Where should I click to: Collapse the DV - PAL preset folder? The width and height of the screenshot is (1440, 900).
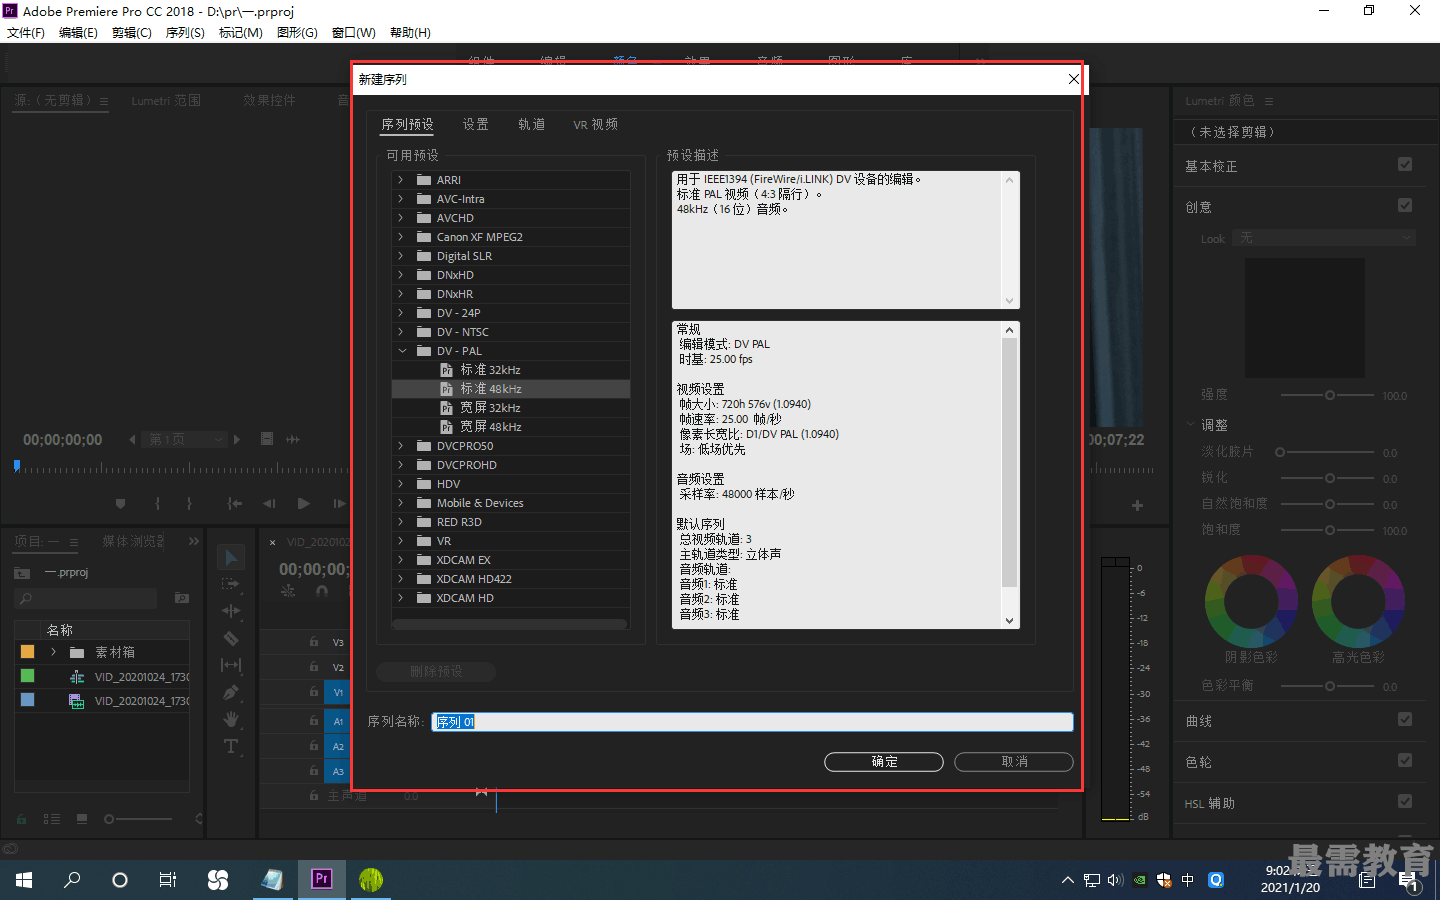[401, 351]
